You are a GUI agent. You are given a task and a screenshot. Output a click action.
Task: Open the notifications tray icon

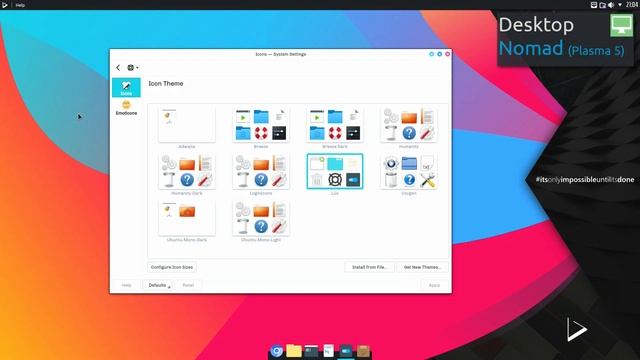(x=594, y=5)
